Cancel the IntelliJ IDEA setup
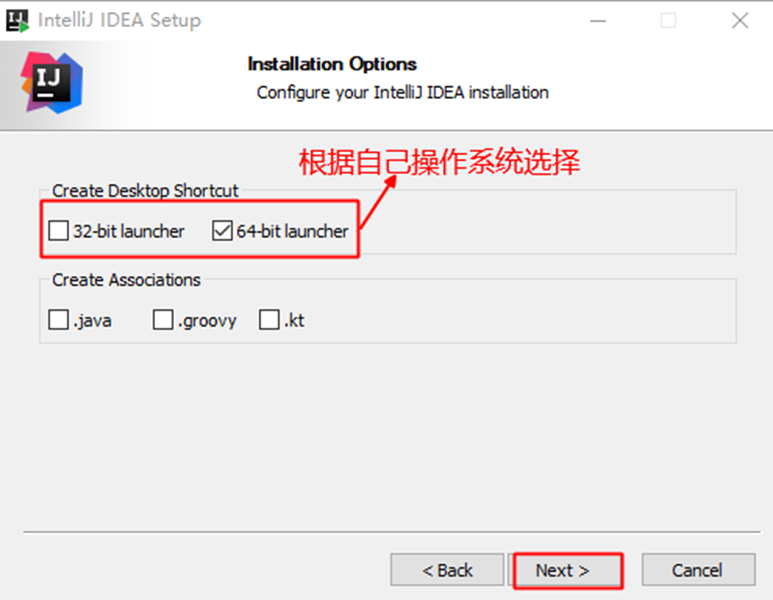Screen dimensions: 773x600 698,570
